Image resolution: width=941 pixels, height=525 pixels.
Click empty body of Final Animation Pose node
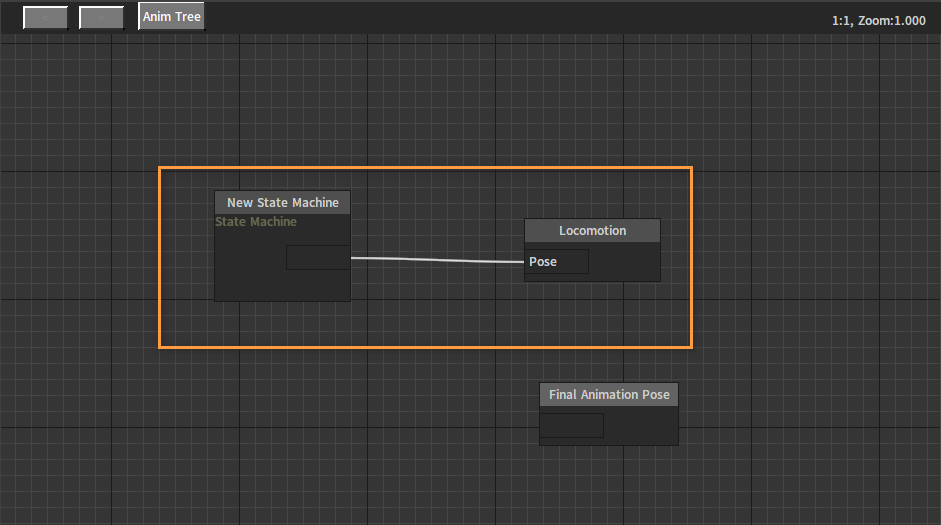[640, 426]
